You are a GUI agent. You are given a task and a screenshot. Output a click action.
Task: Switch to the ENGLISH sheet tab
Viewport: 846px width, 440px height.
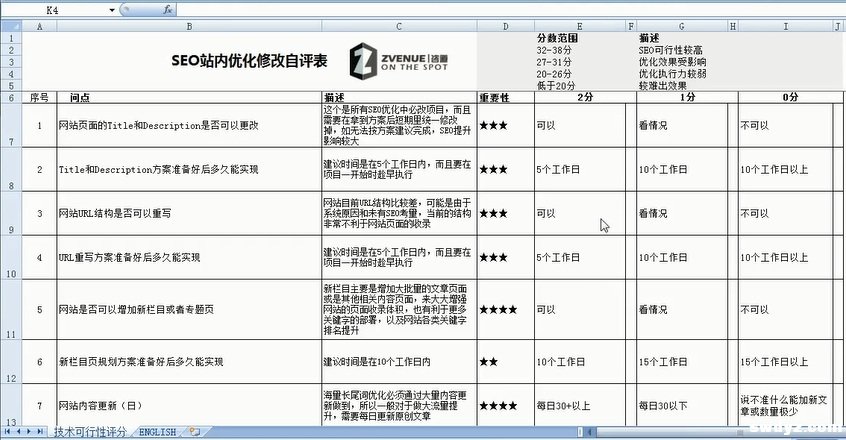point(157,432)
